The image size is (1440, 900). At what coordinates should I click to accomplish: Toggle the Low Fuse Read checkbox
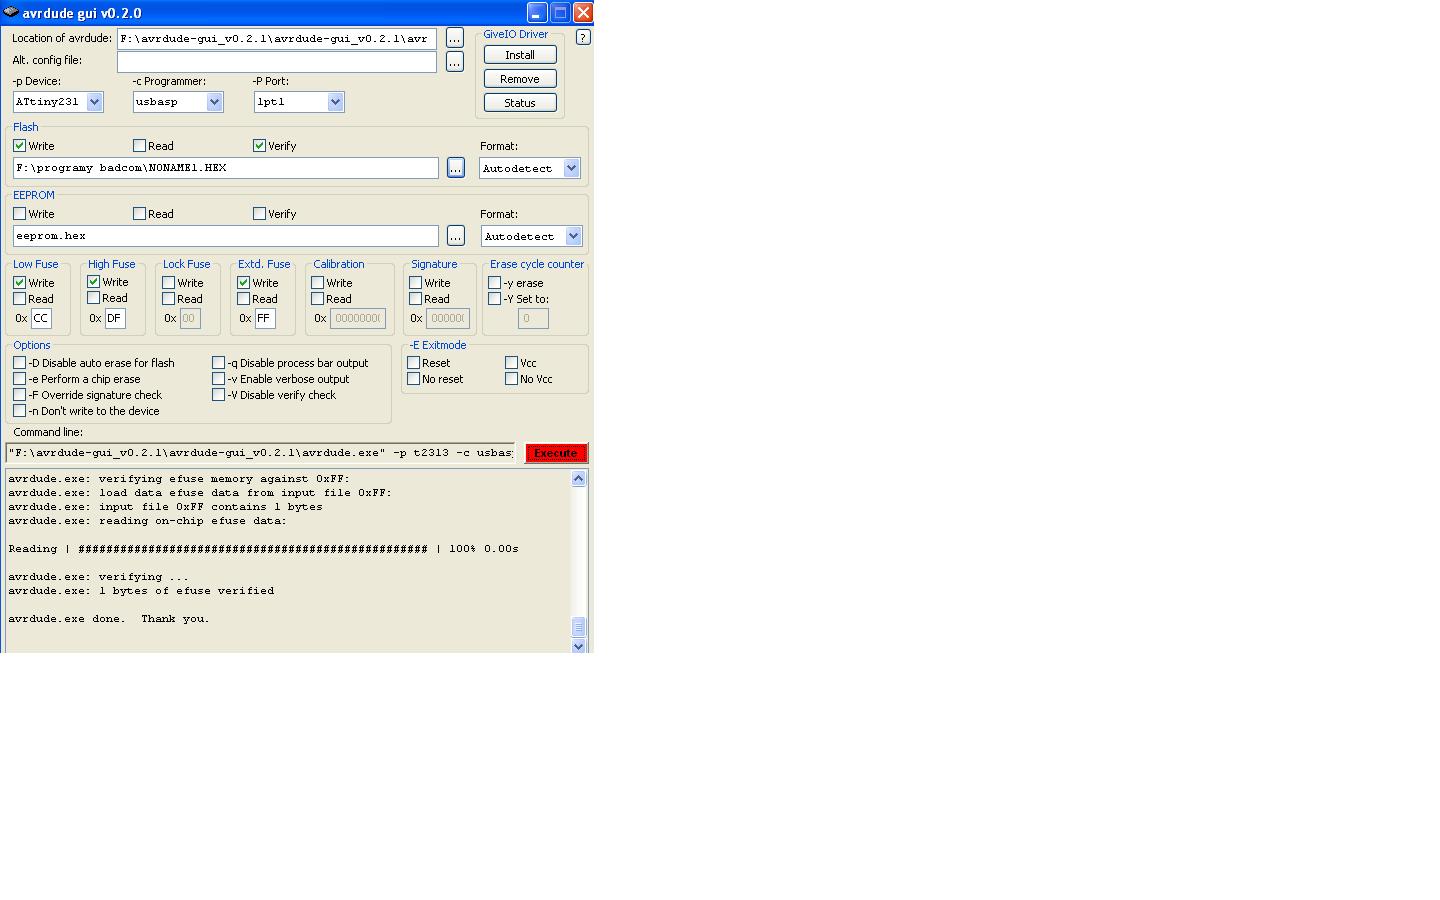click(20, 299)
